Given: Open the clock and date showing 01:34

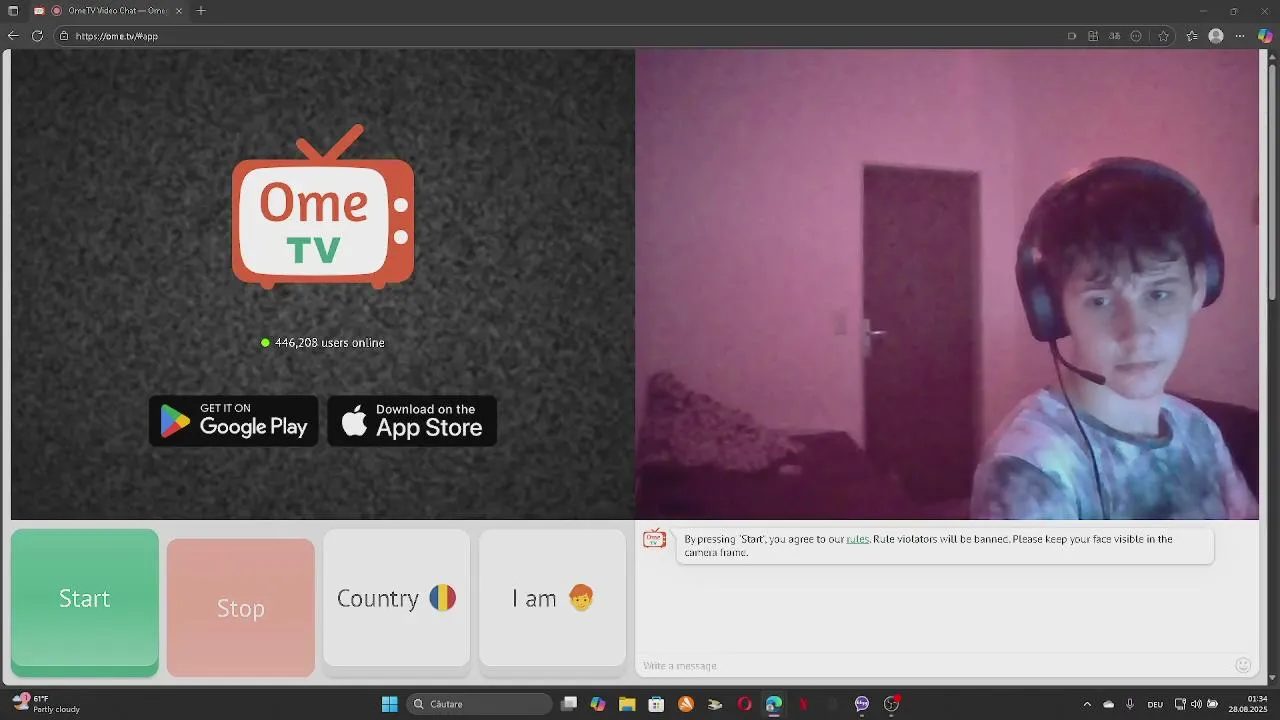Looking at the screenshot, I should 1249,704.
